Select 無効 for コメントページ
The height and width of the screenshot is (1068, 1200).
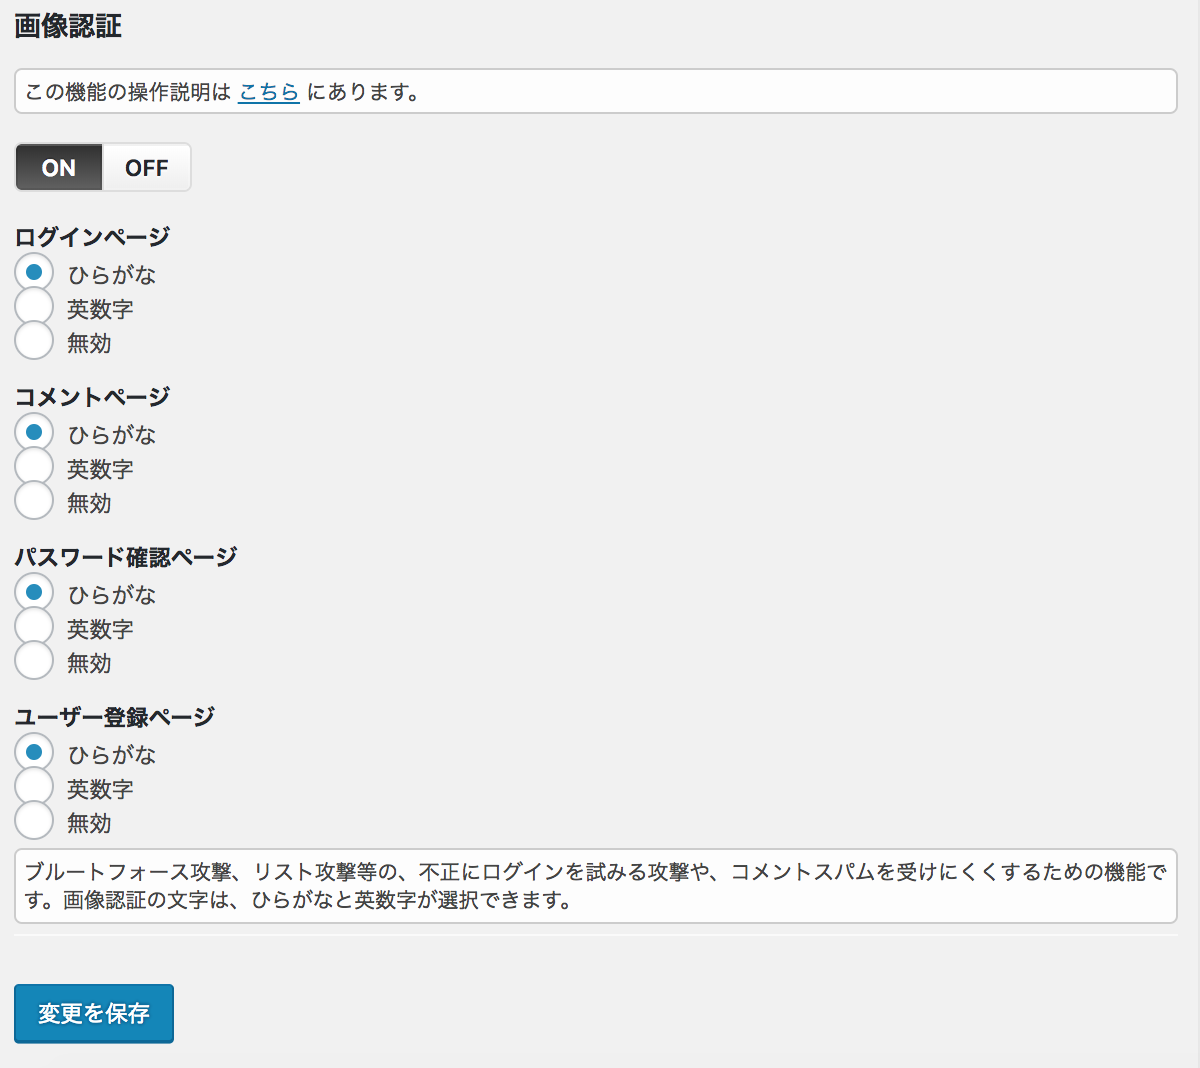[34, 501]
